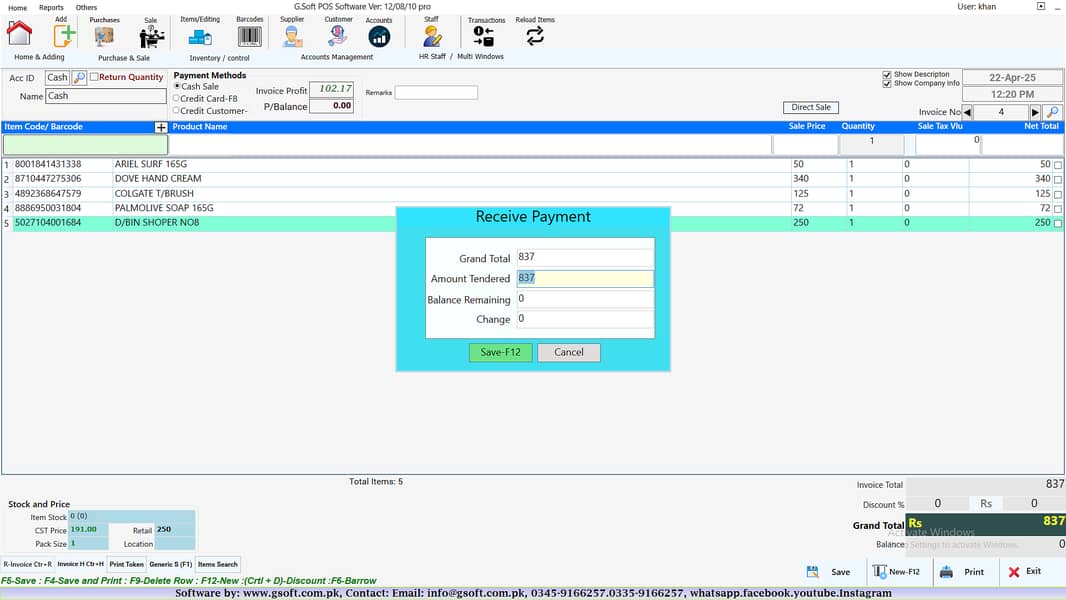This screenshot has height=600, width=1066.
Task: Open the Staff icon
Action: point(432,36)
